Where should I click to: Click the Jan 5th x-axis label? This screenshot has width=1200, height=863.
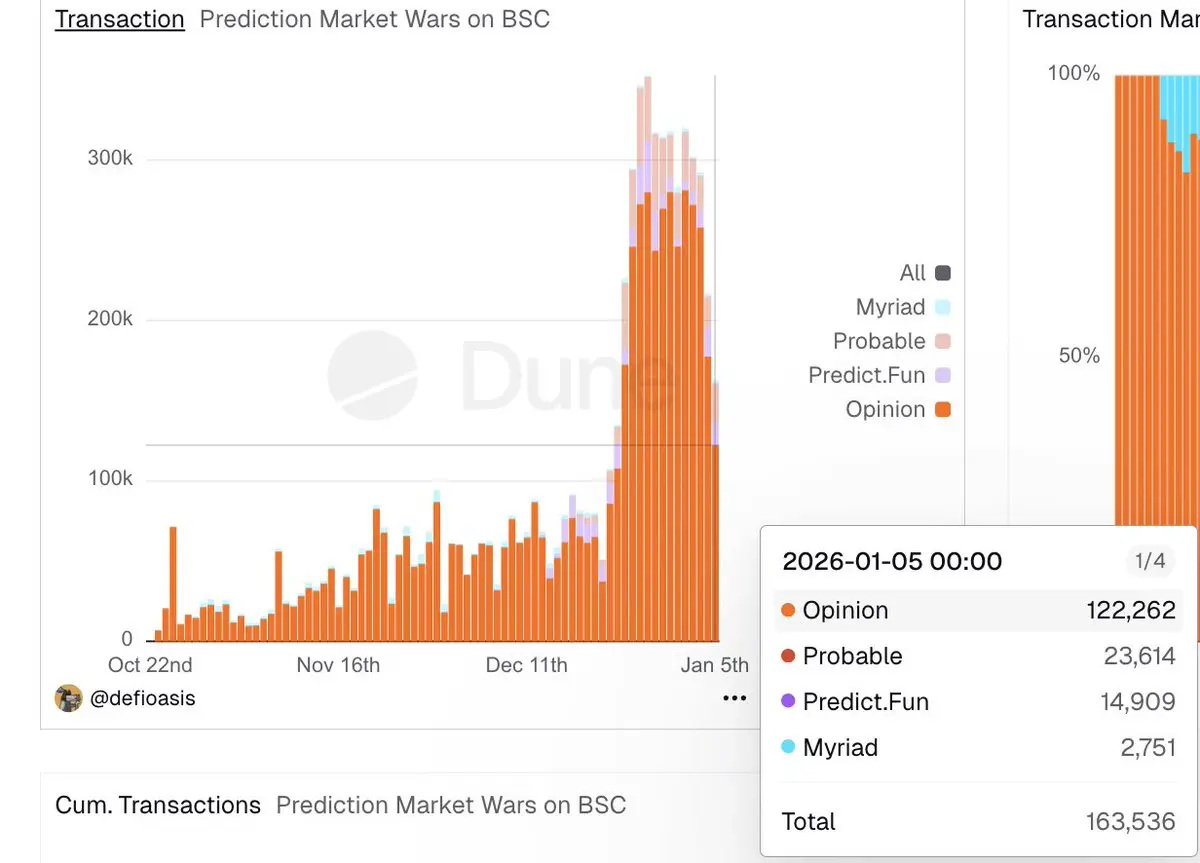[x=714, y=665]
